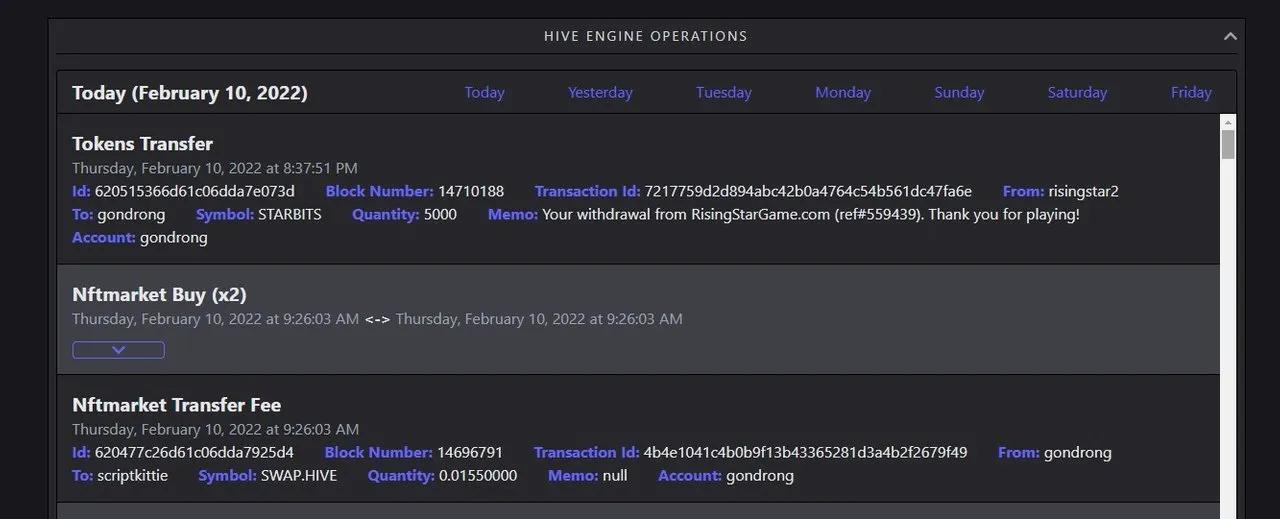This screenshot has height=519, width=1280.
Task: View Sunday's operations
Action: tap(959, 92)
